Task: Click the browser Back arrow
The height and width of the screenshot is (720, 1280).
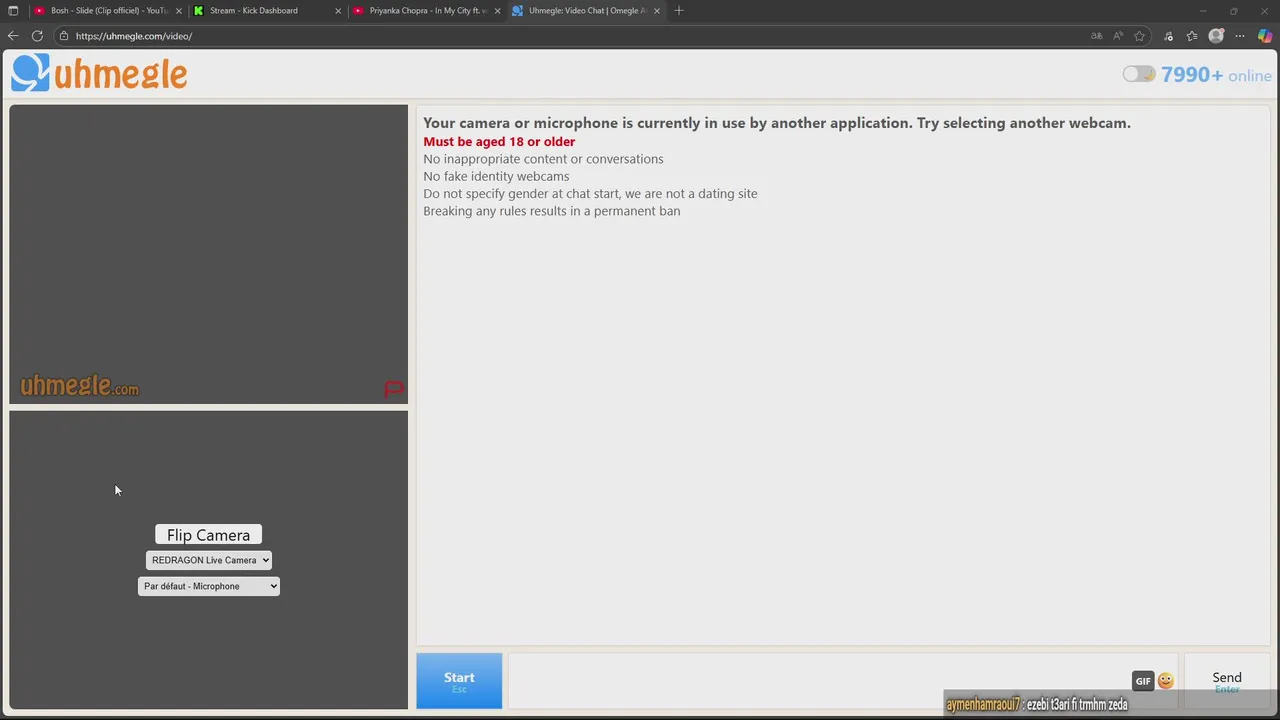Action: [13, 36]
